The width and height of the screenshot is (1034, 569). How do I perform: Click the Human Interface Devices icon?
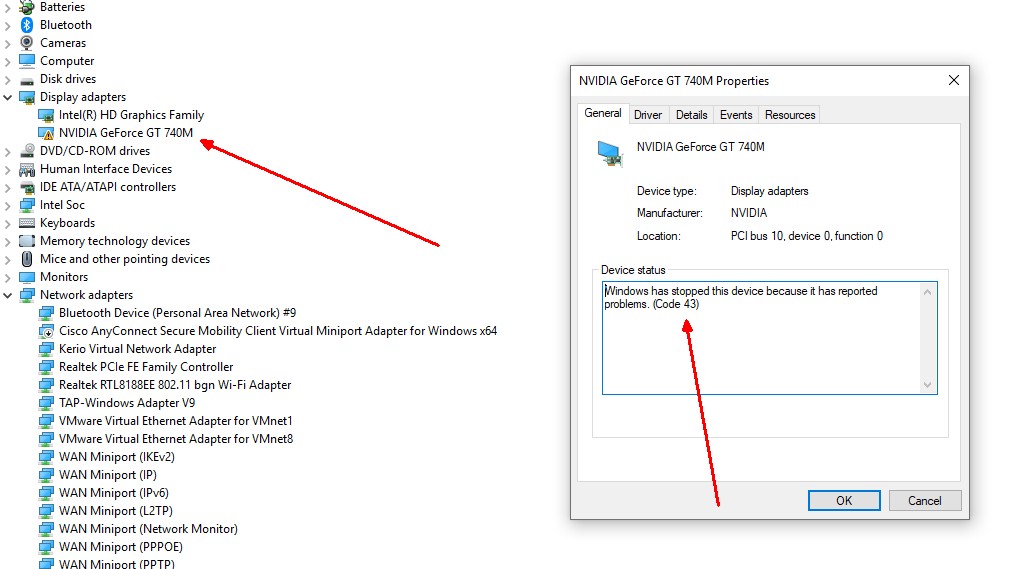coord(26,169)
